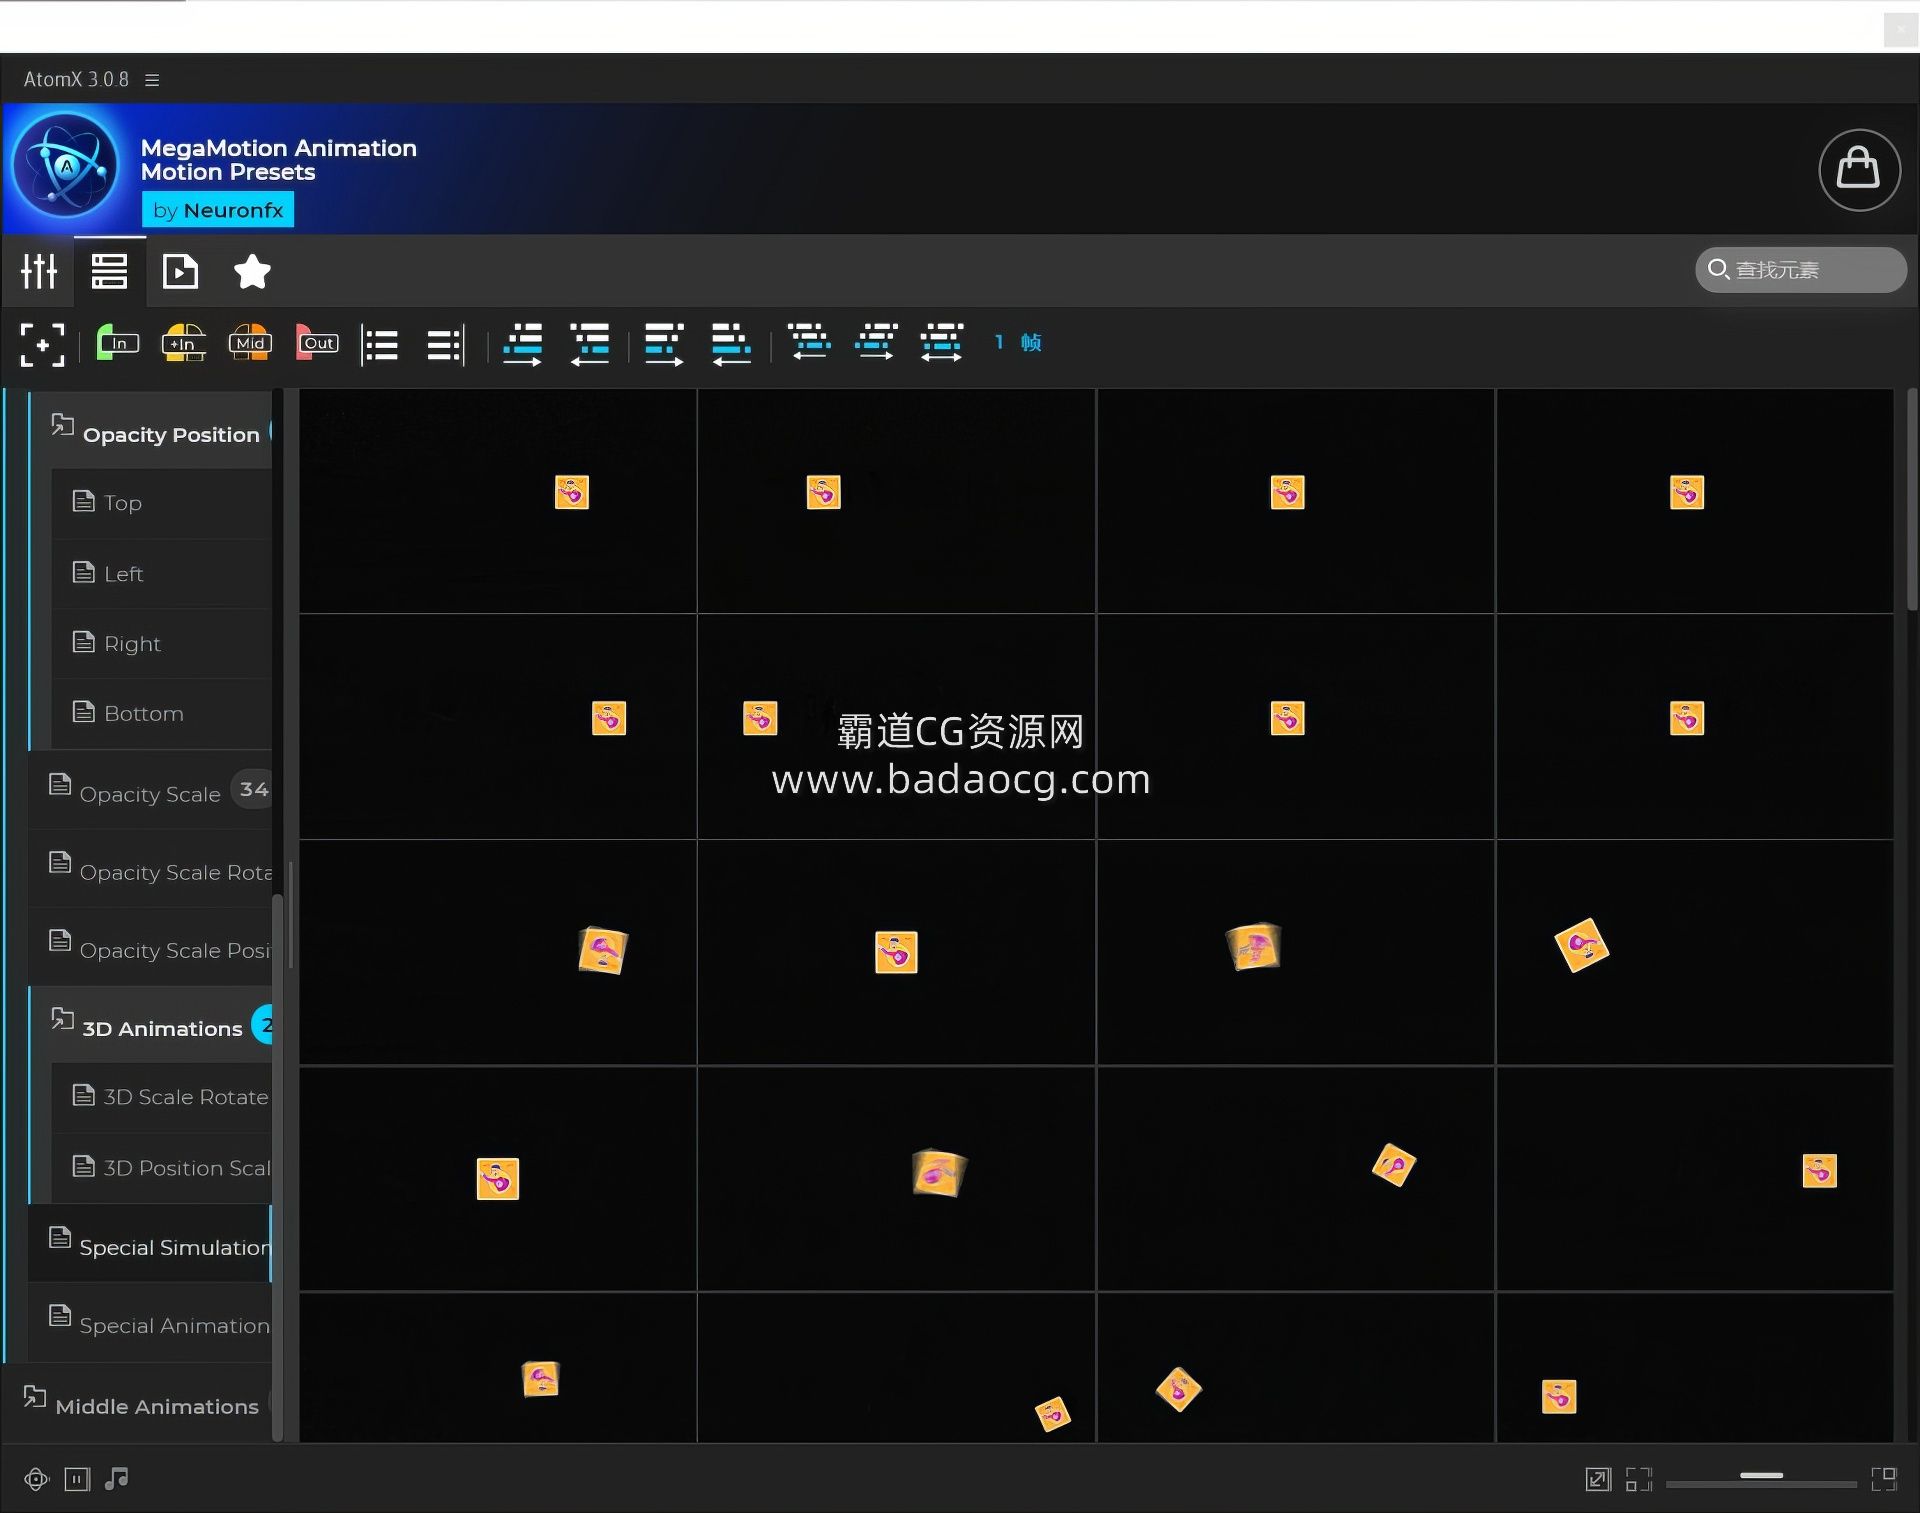Image resolution: width=1920 pixels, height=1513 pixels.
Task: Open the settings sliders tab
Action: click(x=39, y=271)
